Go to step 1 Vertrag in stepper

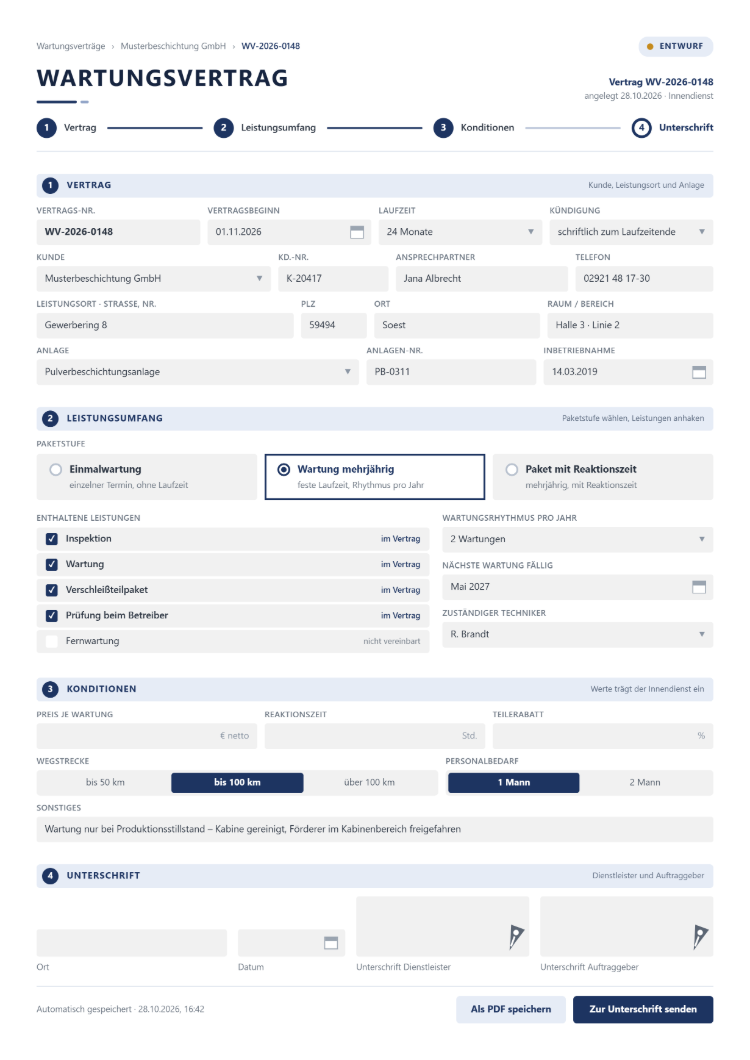[x=66, y=128]
